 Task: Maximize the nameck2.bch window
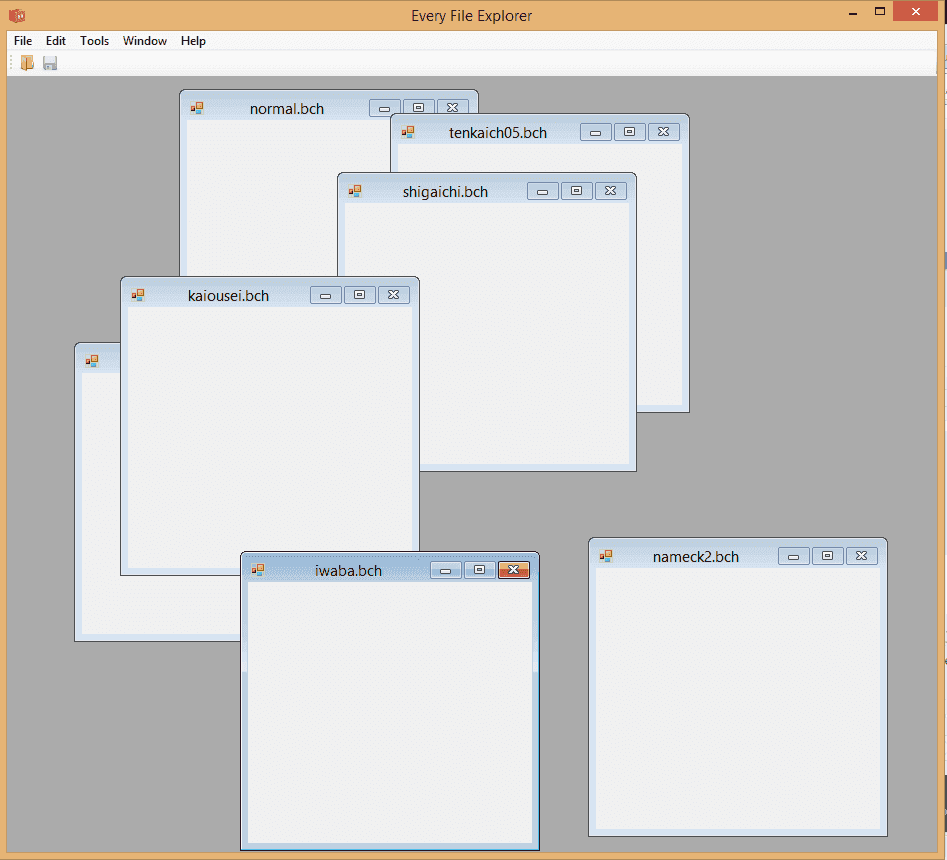click(x=827, y=556)
